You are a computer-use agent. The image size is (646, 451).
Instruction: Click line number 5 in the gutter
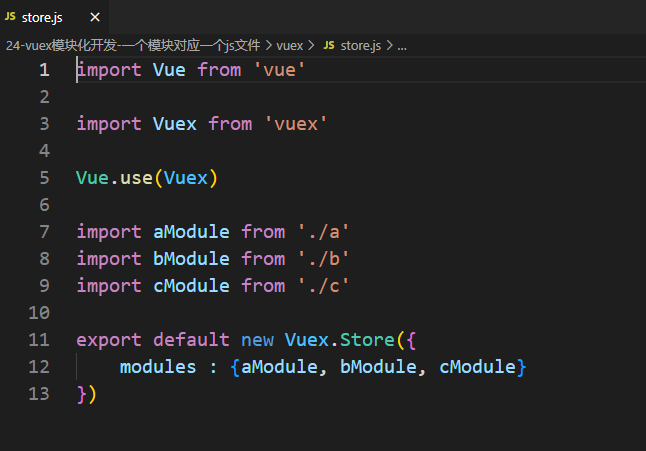coord(44,178)
